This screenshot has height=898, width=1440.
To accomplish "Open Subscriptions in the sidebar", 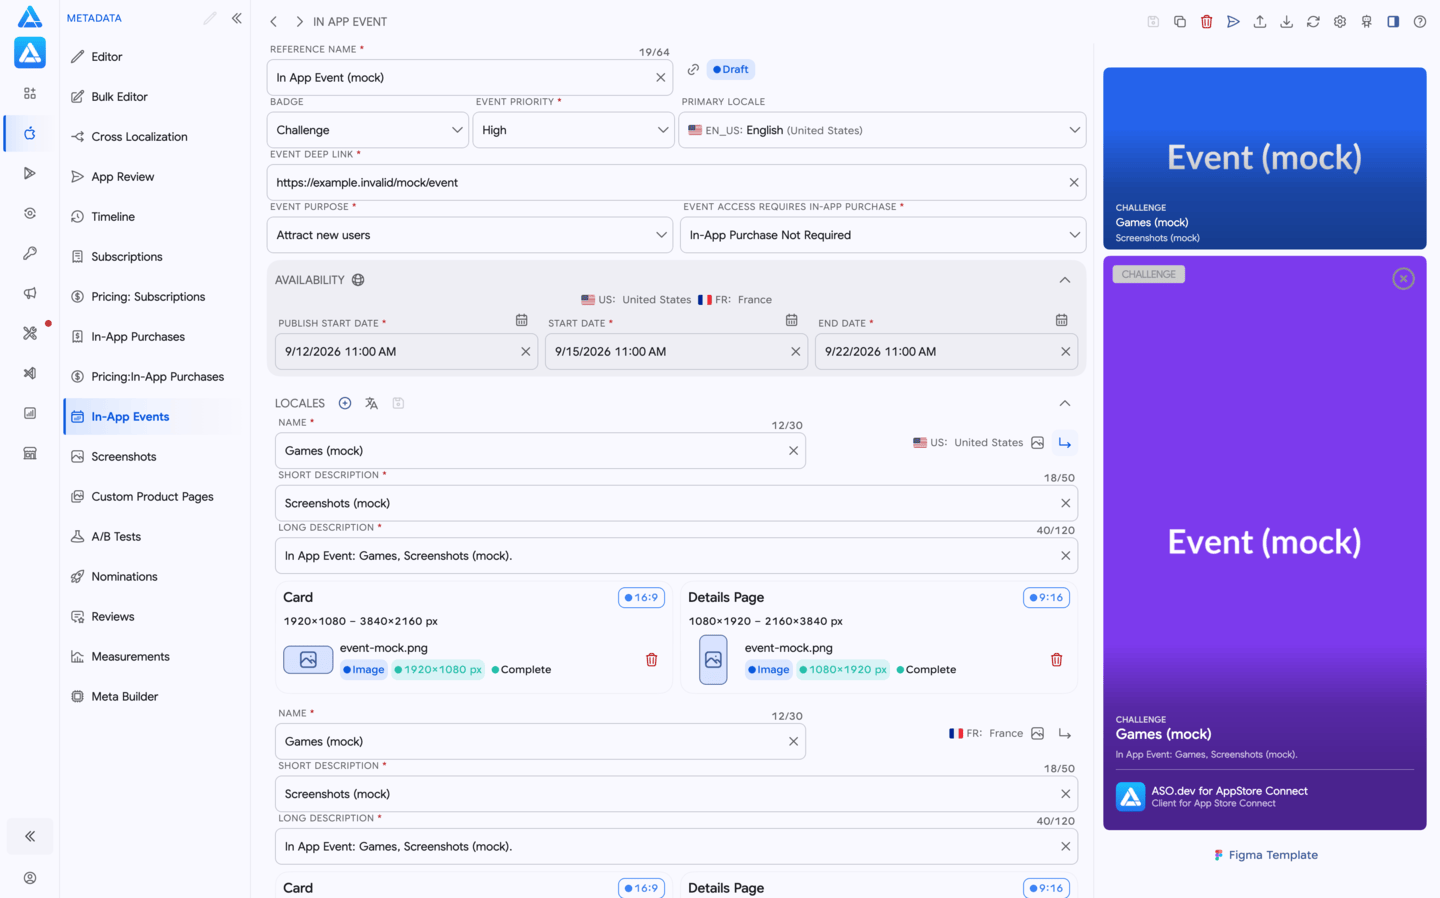I will [x=153, y=257].
